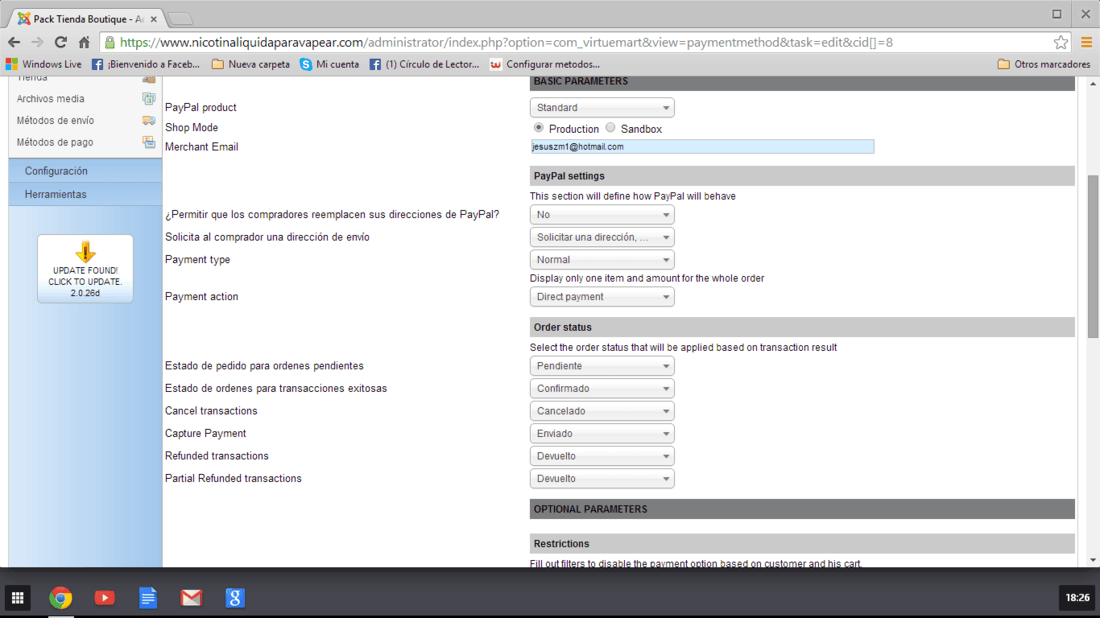
Task: Click the Métodos de envío truck icon
Action: click(x=149, y=121)
